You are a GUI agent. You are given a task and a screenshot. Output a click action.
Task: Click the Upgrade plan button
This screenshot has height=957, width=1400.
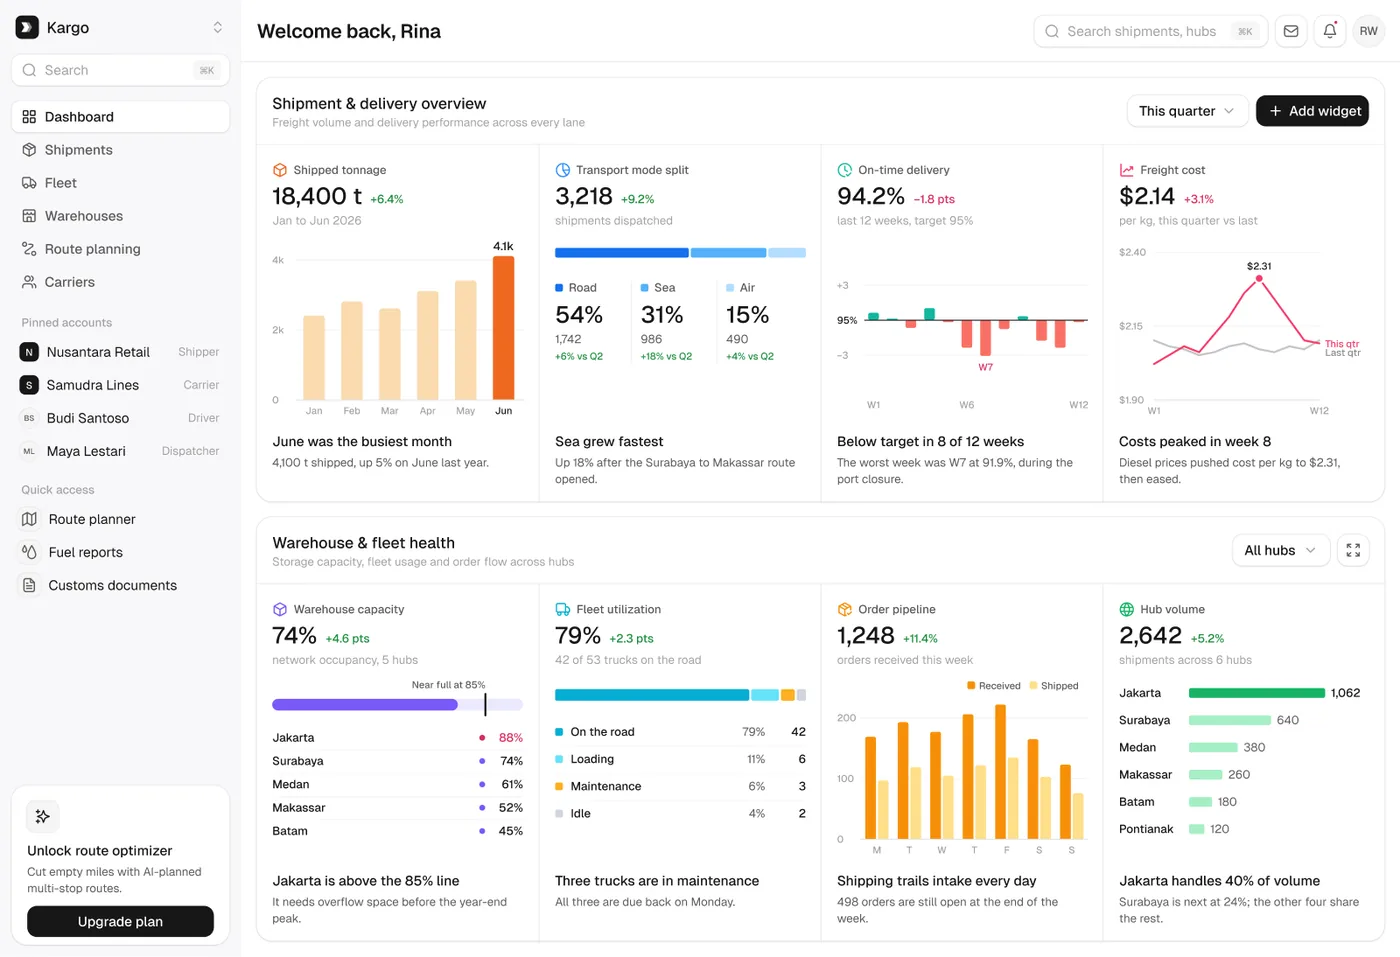(x=120, y=921)
